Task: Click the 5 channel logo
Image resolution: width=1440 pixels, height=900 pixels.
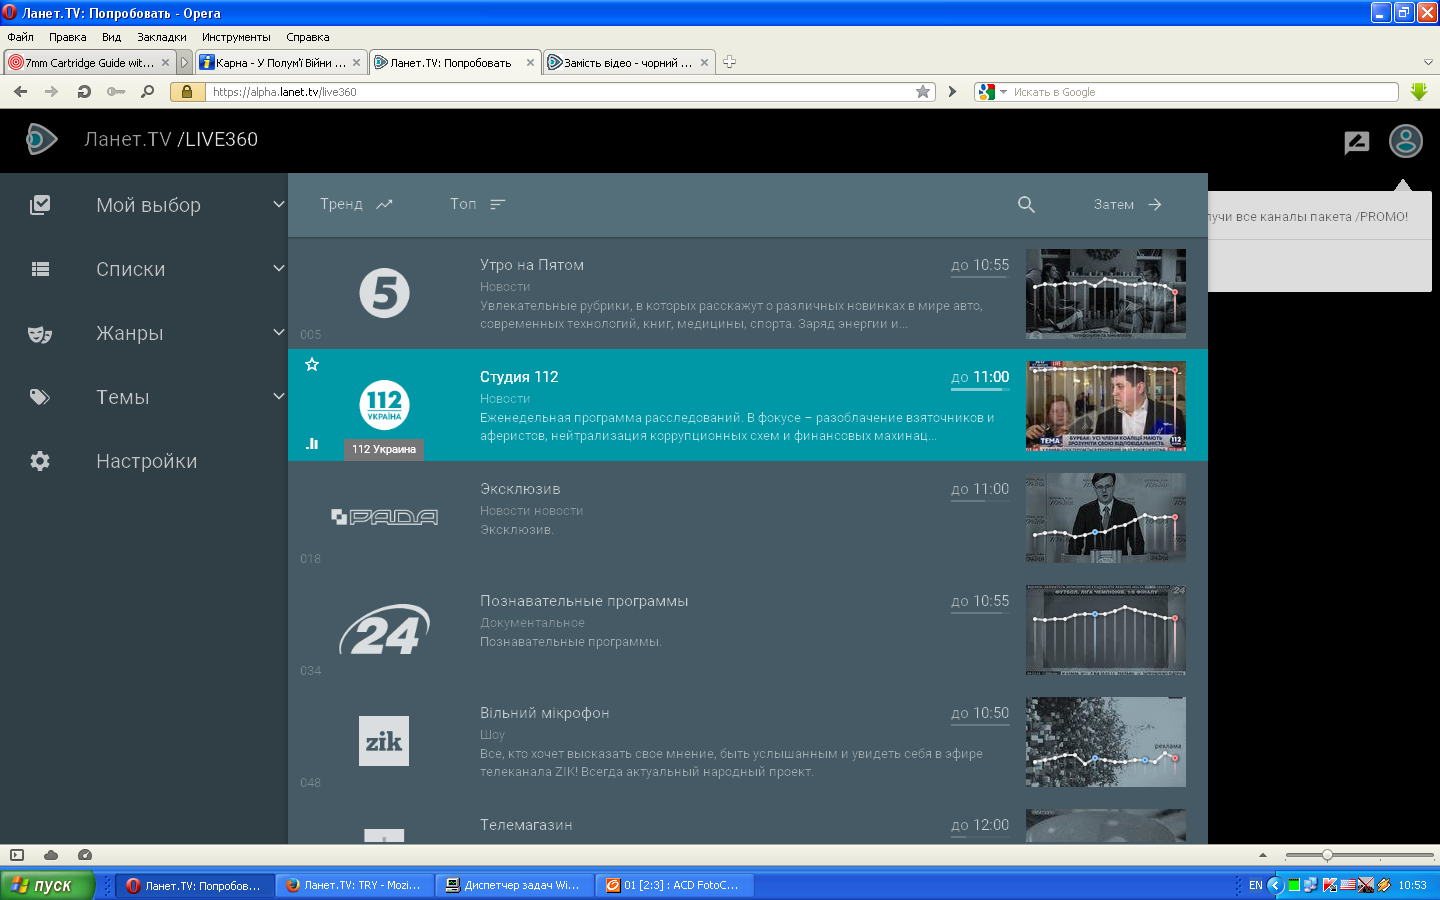Action: pos(384,293)
